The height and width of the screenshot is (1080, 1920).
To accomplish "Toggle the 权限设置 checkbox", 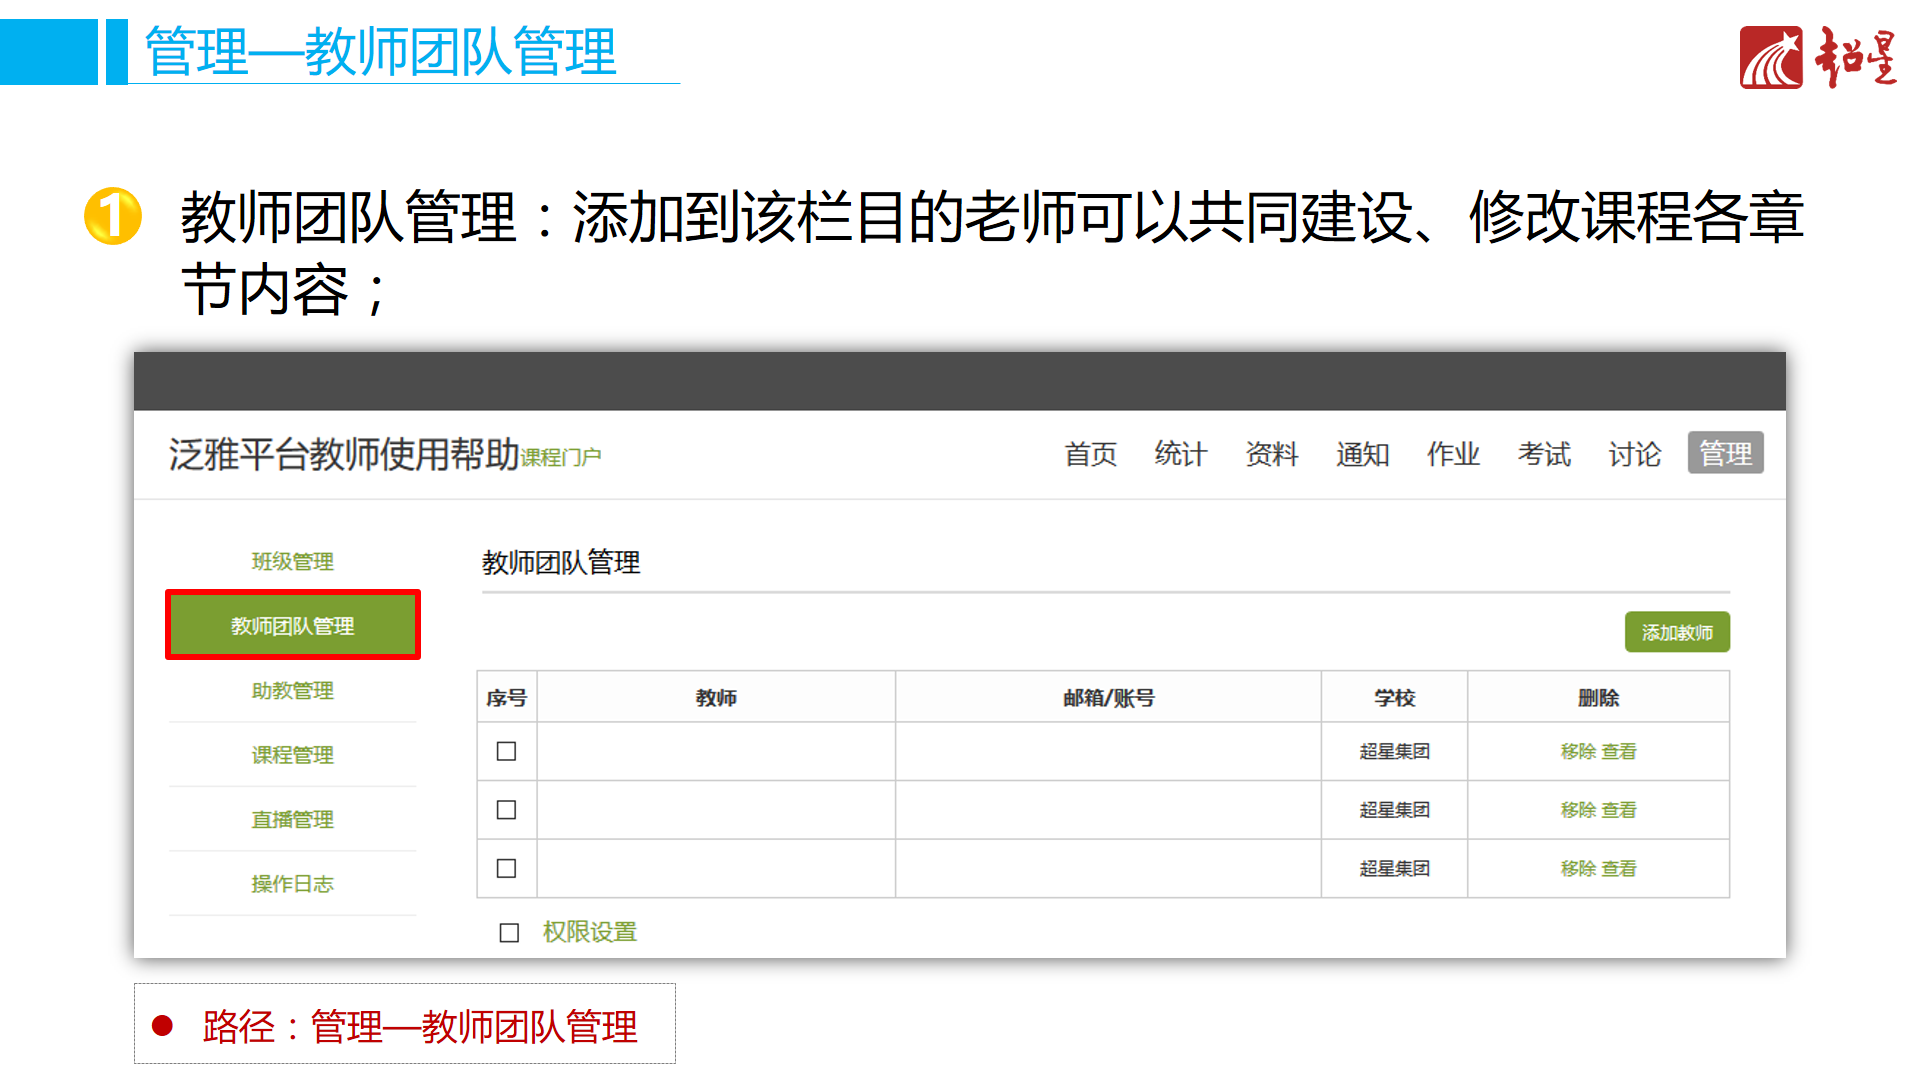I will coord(509,933).
